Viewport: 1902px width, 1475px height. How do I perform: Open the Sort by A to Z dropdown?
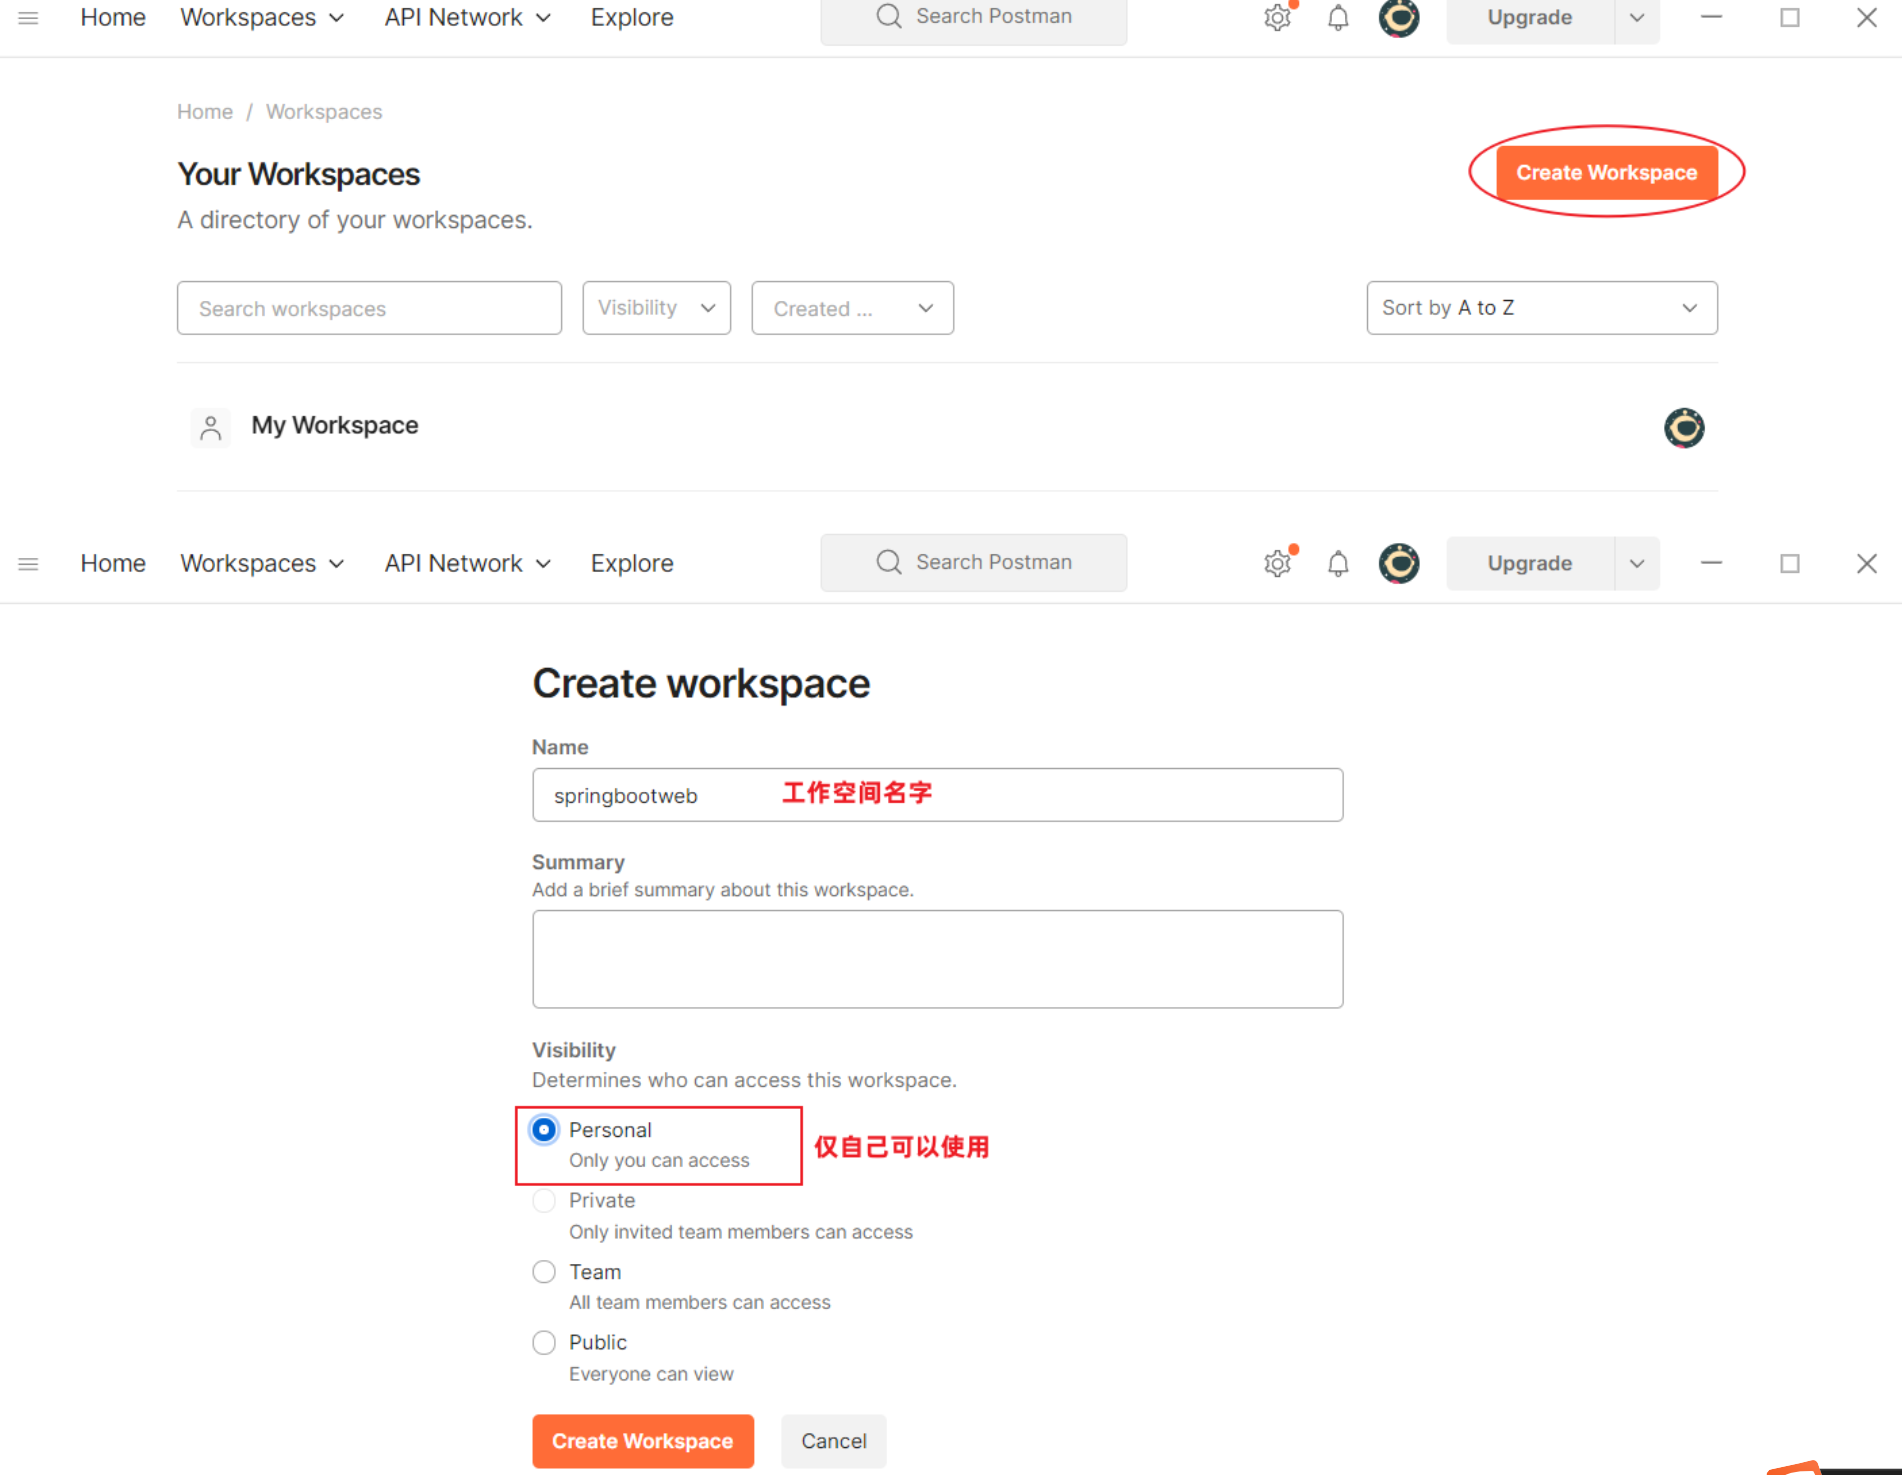tap(1542, 308)
